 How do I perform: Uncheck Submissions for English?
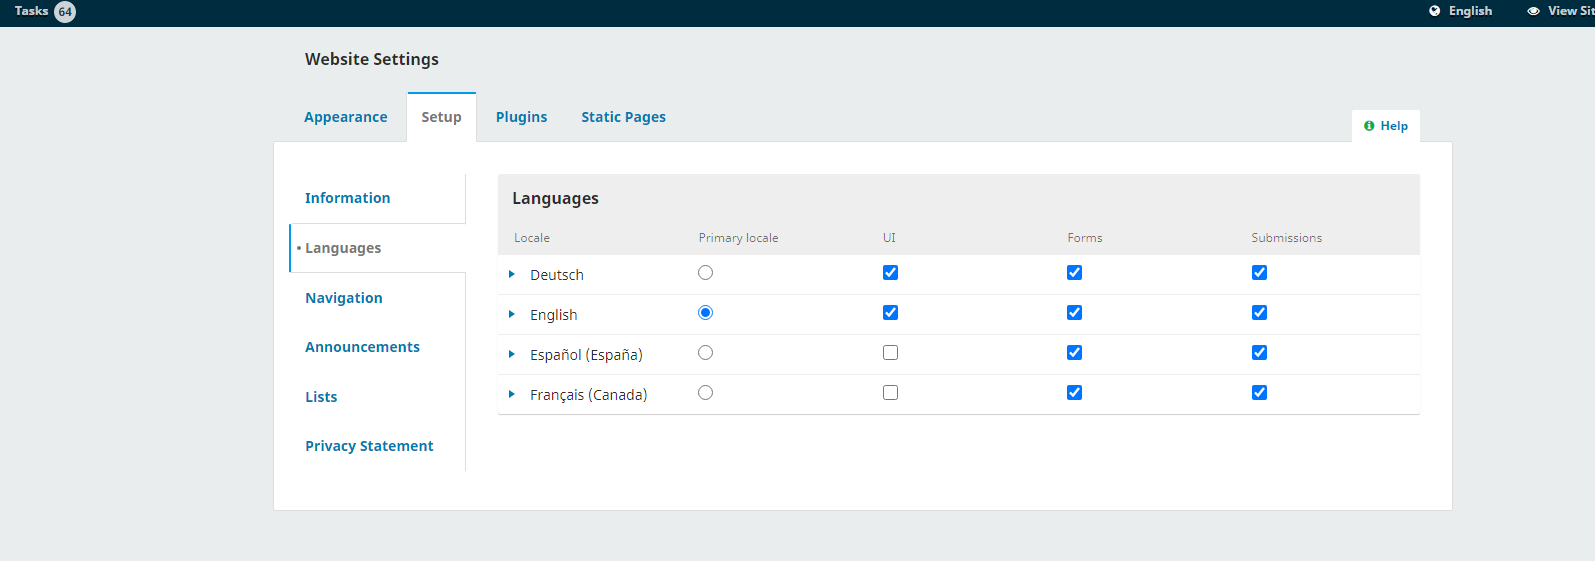pyautogui.click(x=1259, y=313)
